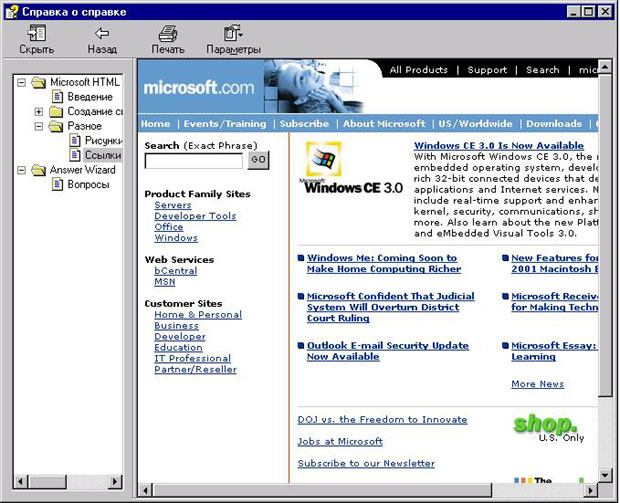Open US/Worldwide in the nav bar
This screenshot has width=620, height=503.
coord(475,124)
